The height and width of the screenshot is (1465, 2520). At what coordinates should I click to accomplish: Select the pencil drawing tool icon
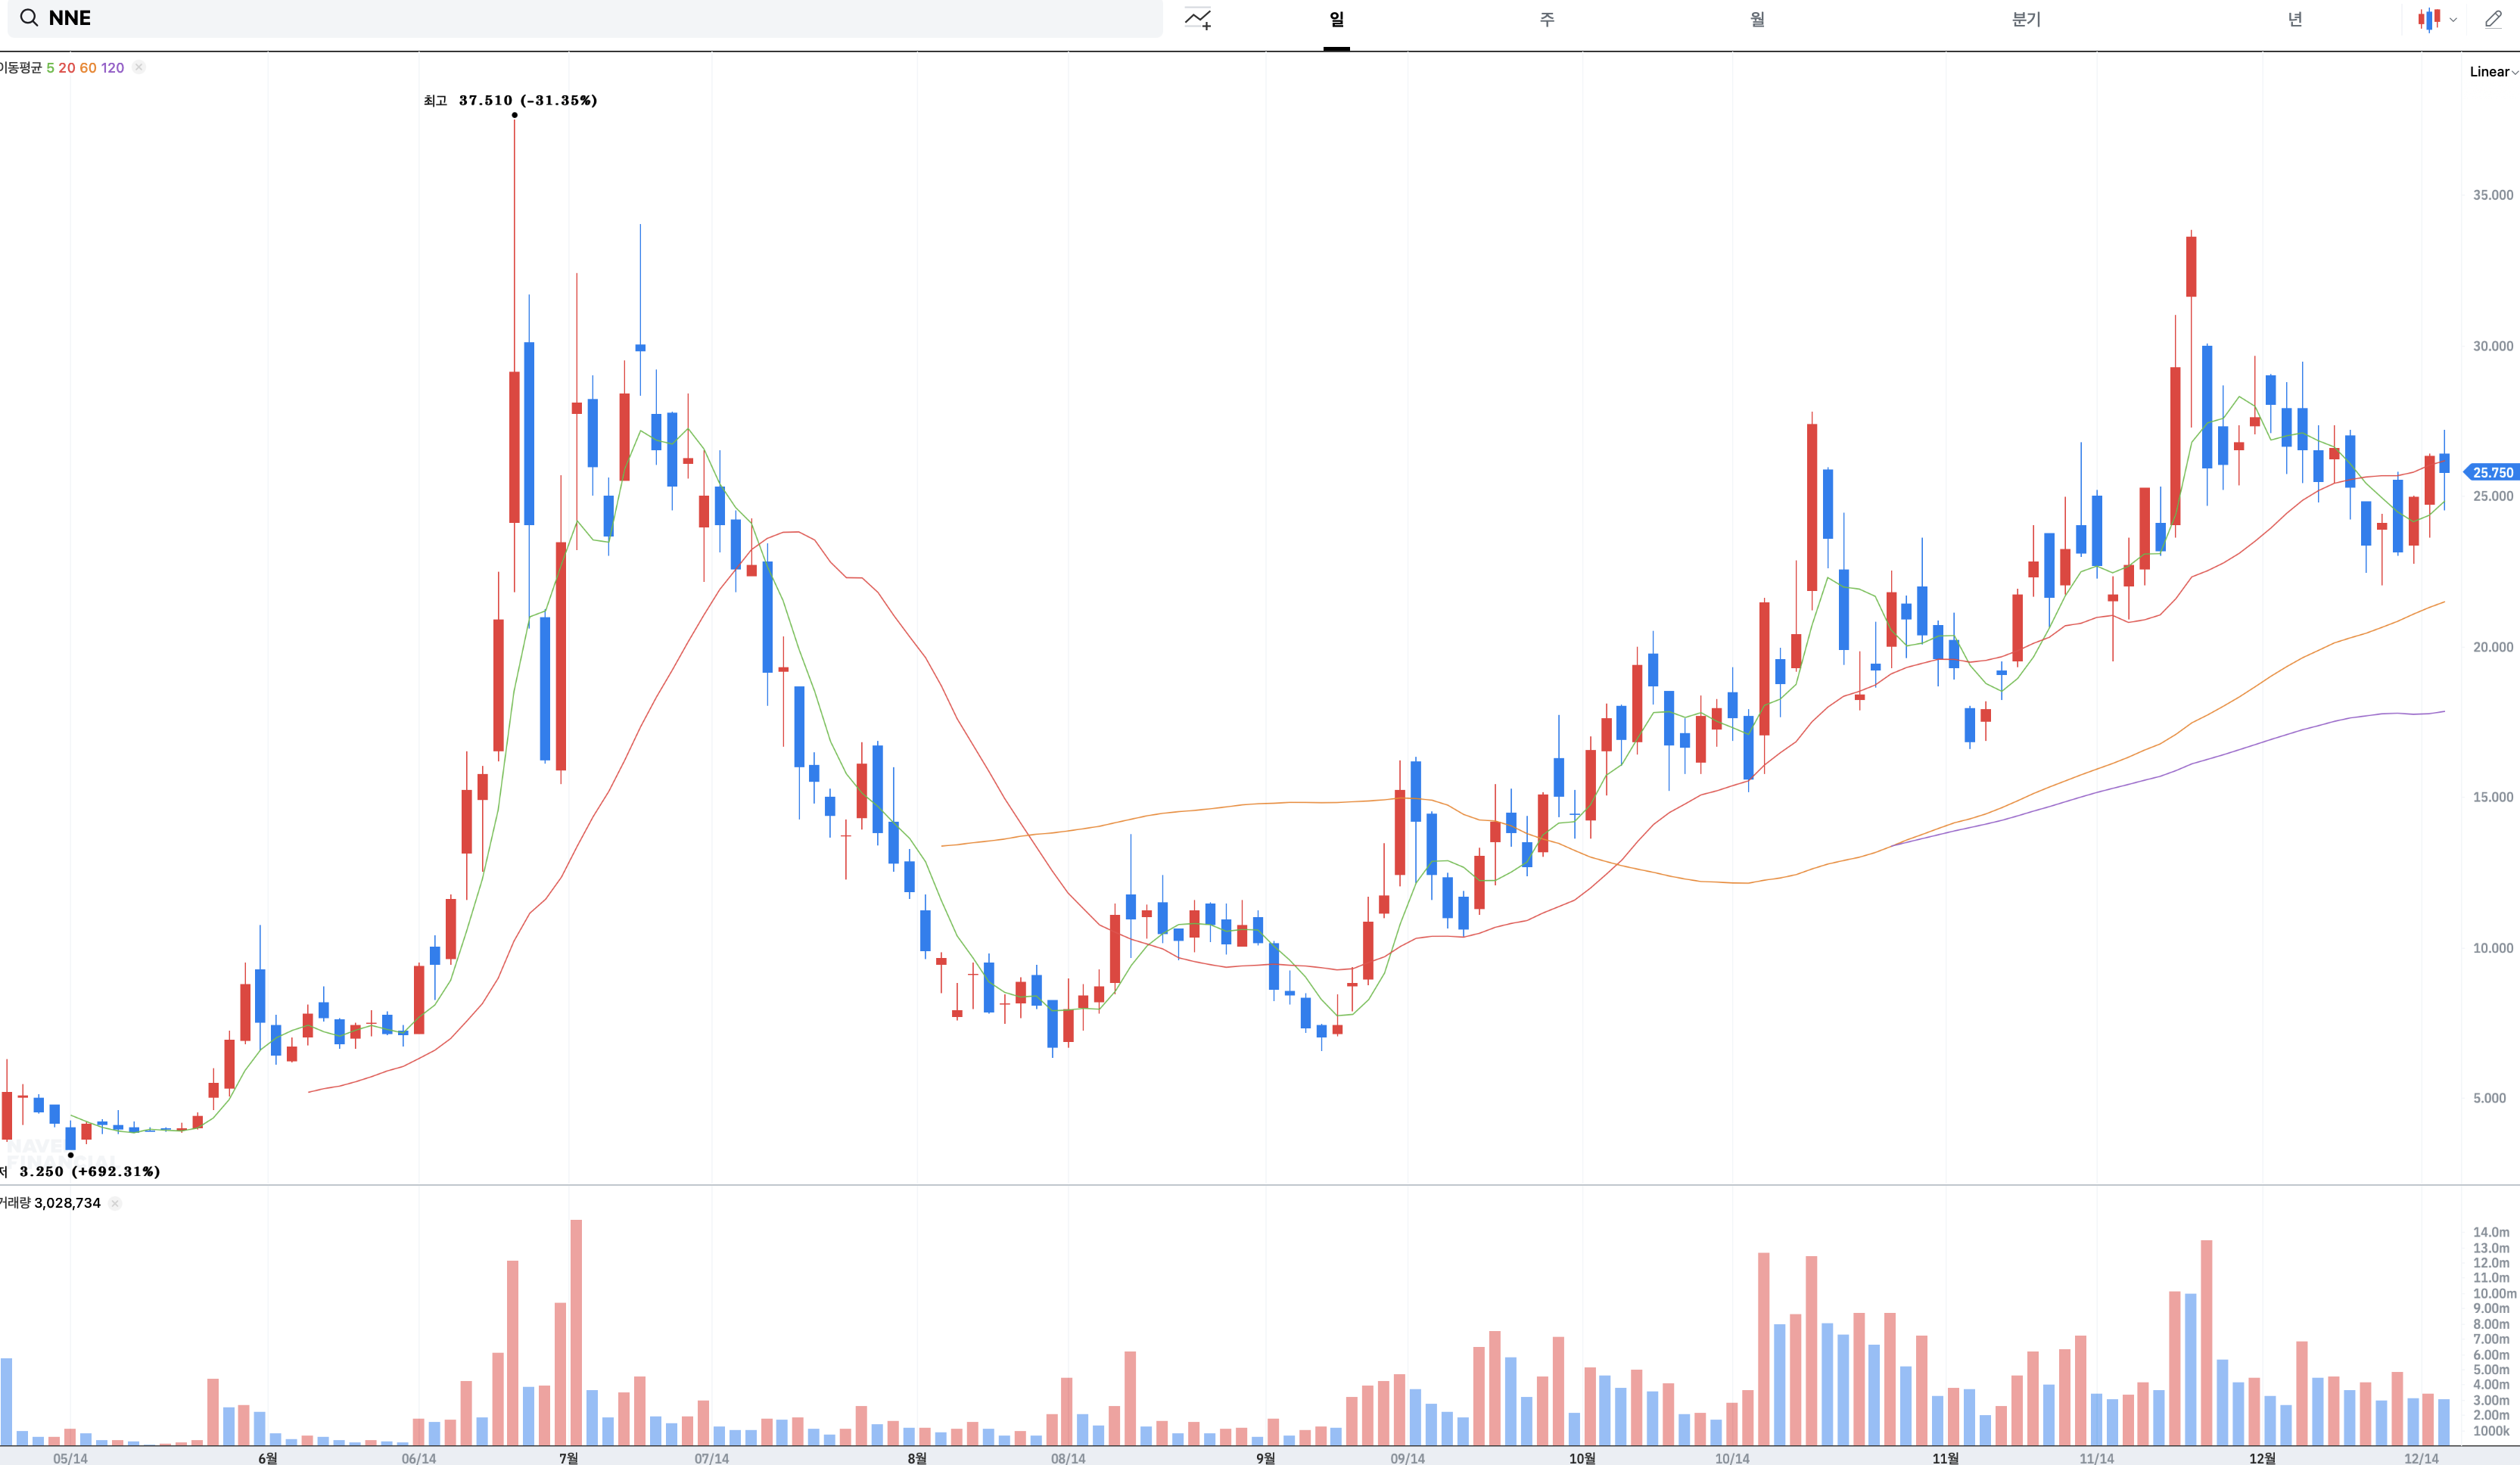[x=2493, y=19]
